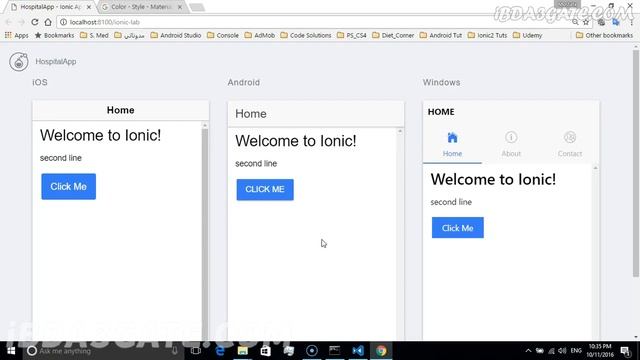Select the Contact icon in Windows preview

point(570,138)
